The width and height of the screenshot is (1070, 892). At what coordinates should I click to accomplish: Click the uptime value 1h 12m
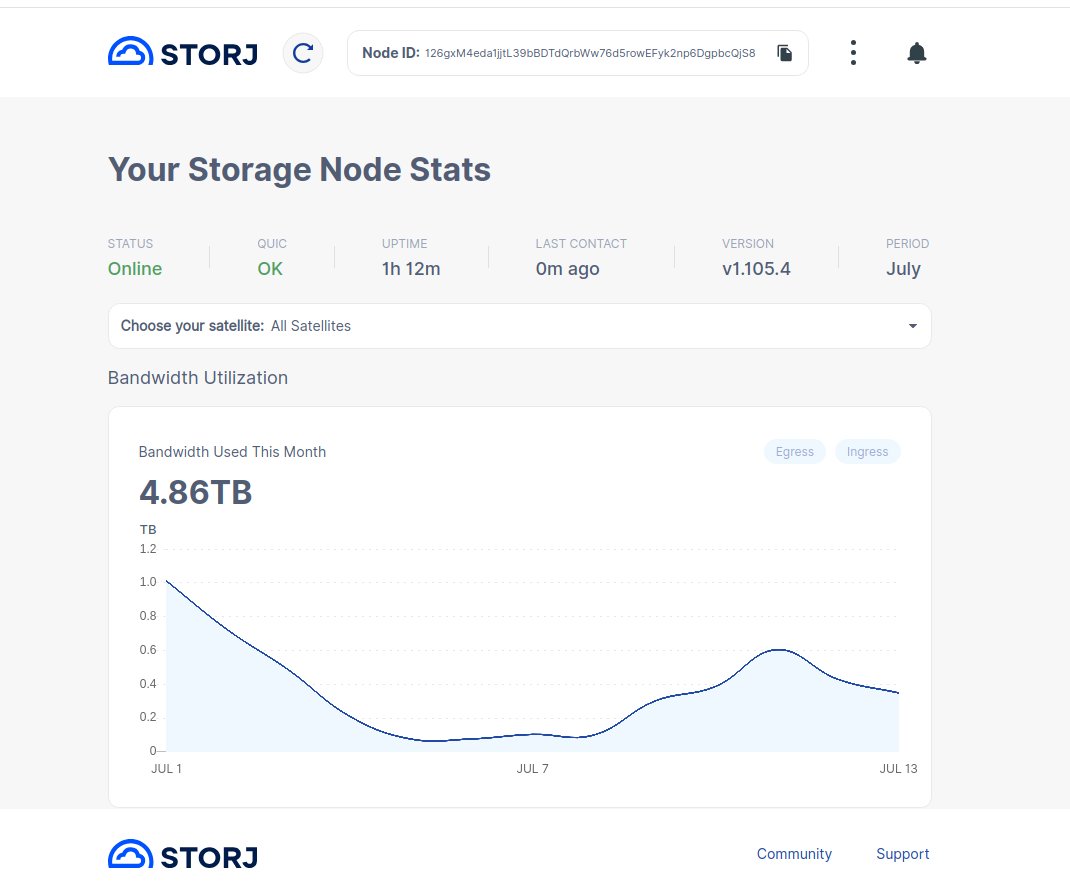pyautogui.click(x=411, y=269)
